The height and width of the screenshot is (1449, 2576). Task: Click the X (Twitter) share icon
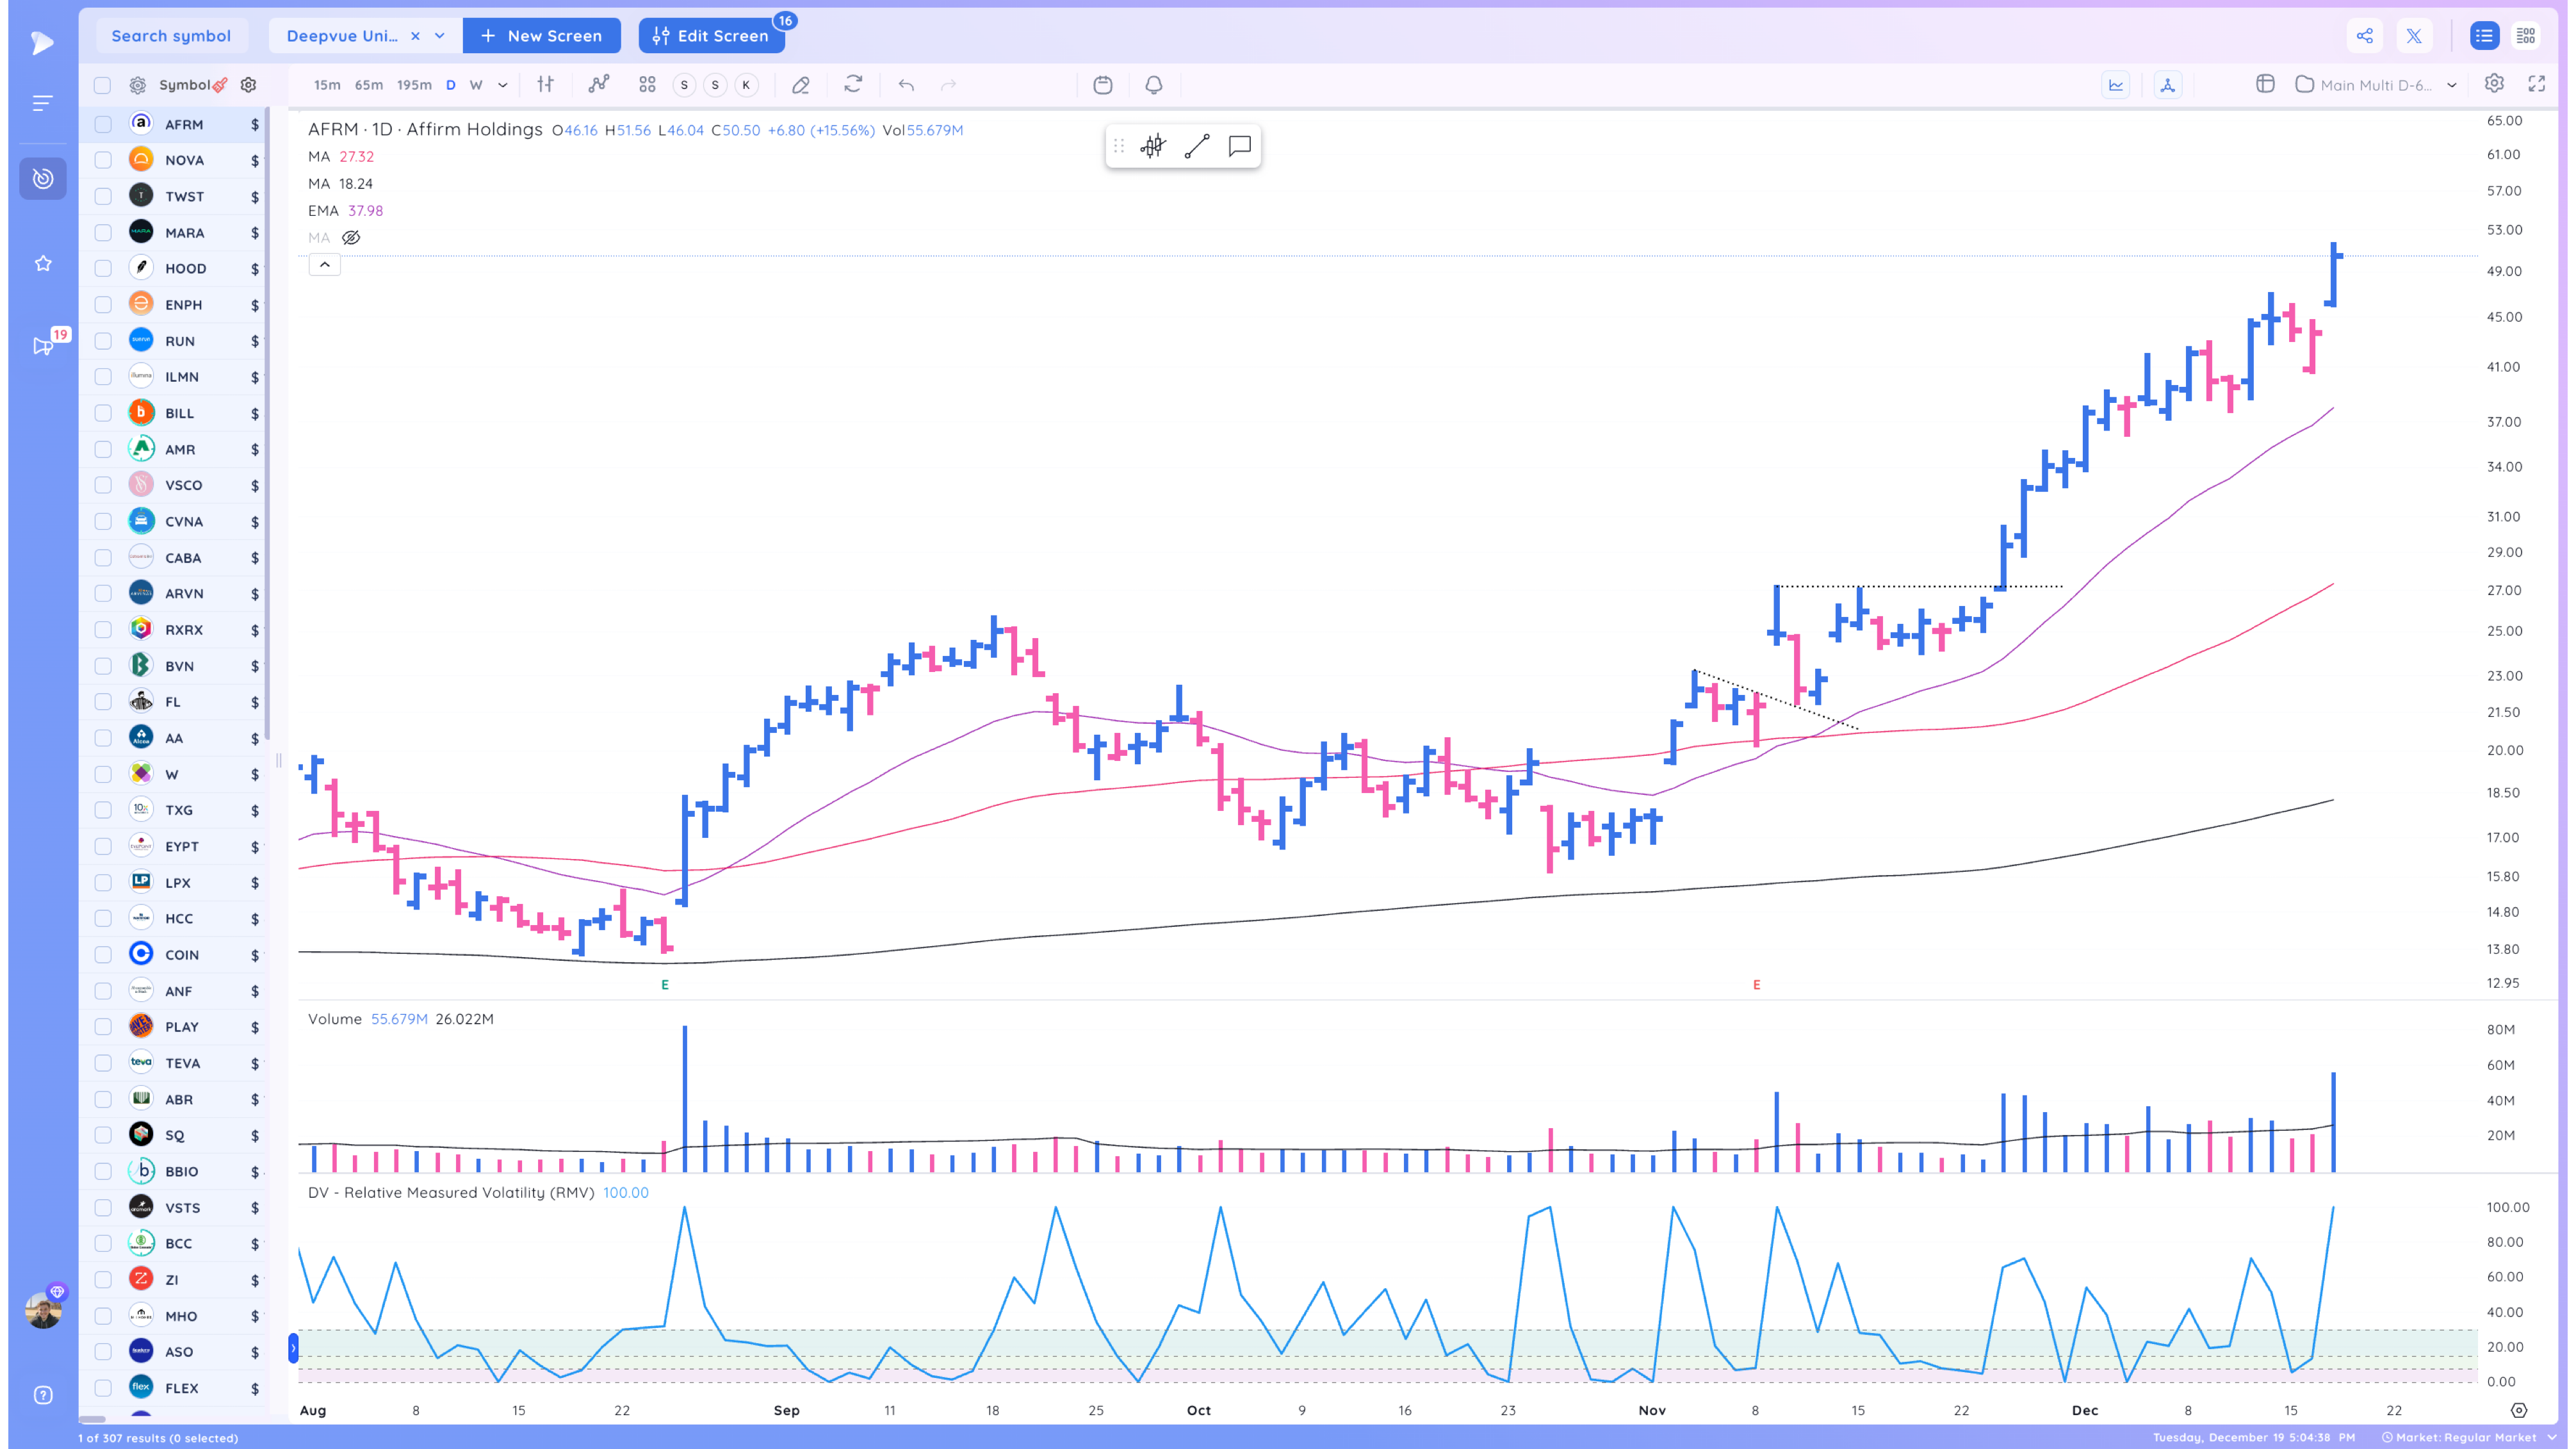[2414, 36]
